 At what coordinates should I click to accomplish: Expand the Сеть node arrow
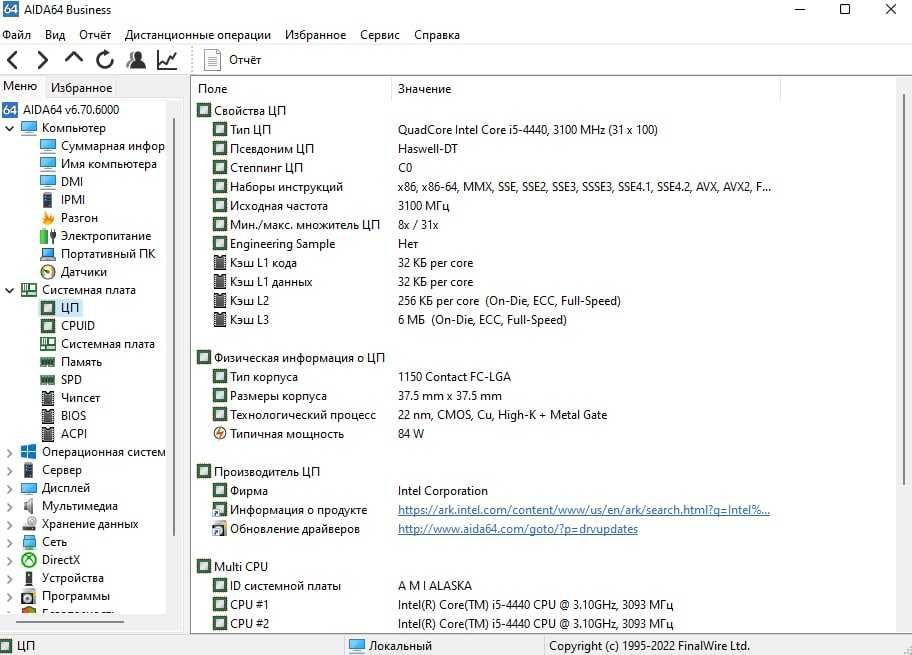9,543
